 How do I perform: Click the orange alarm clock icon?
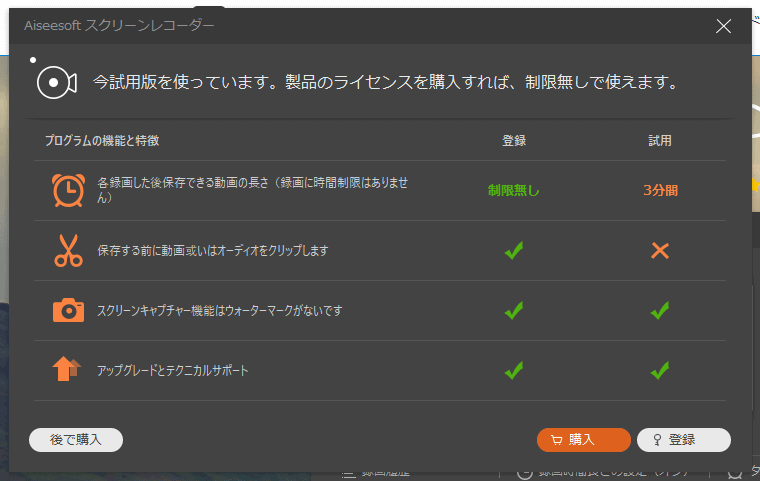68,190
